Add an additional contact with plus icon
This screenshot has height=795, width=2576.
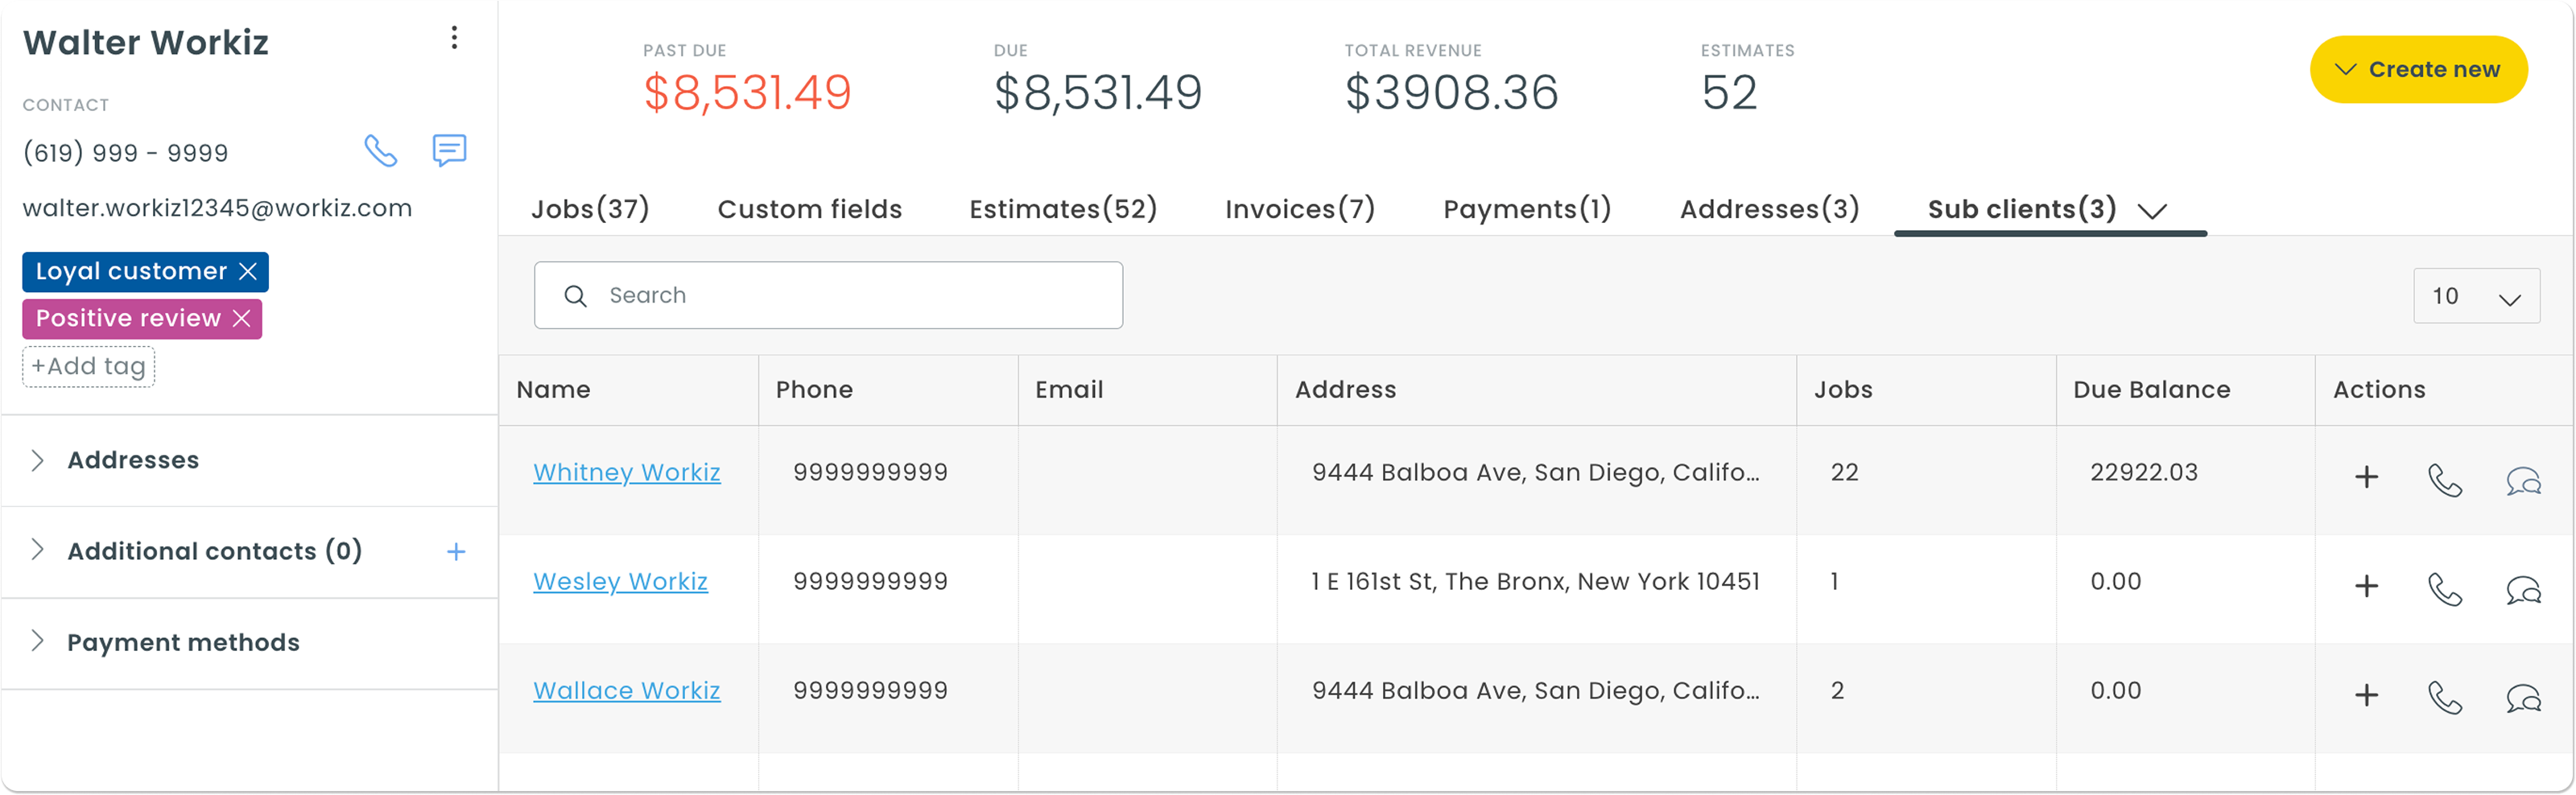[x=456, y=552]
